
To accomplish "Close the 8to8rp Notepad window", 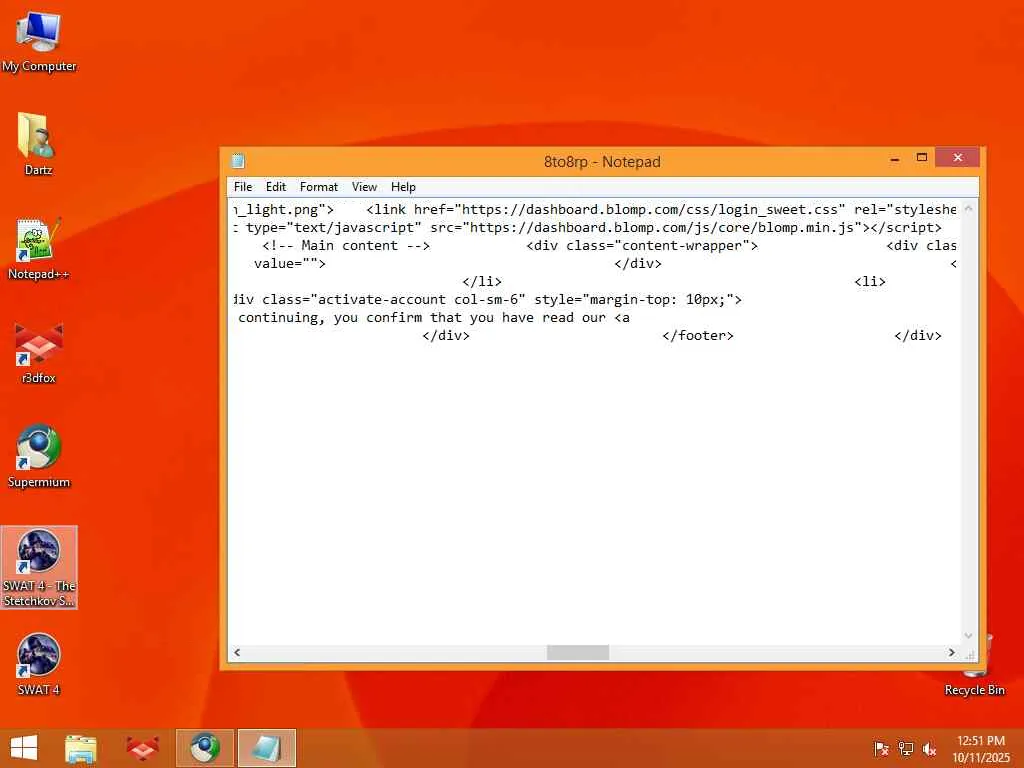I will point(957,157).
